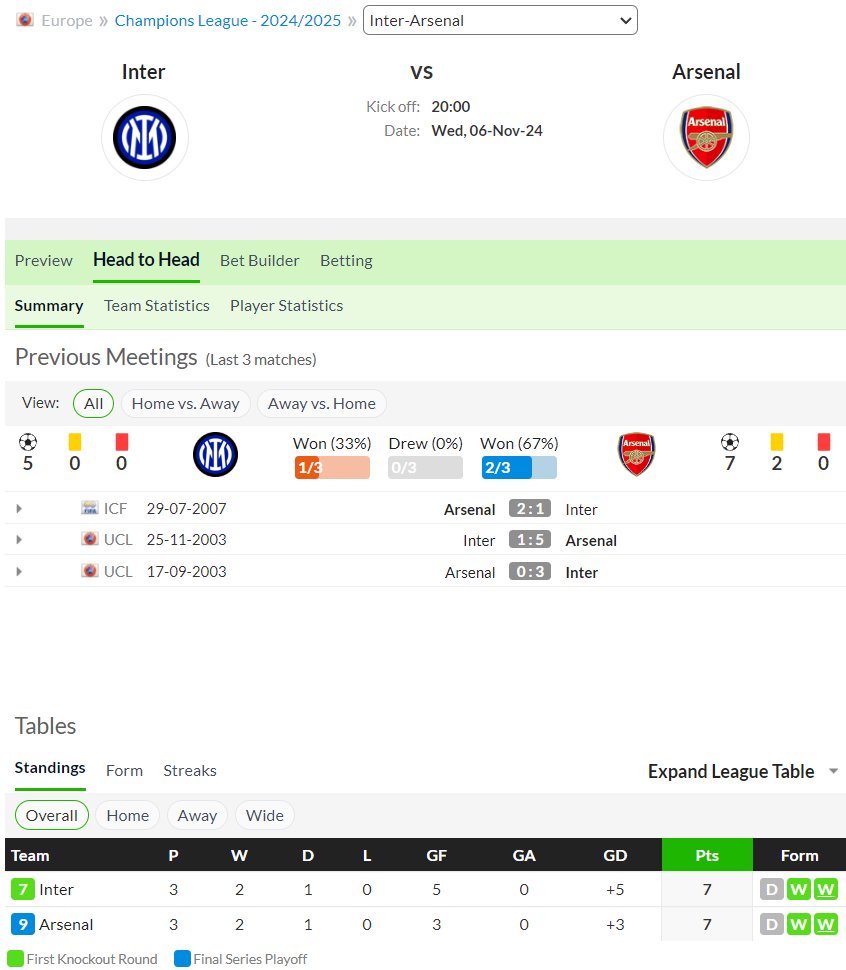Image resolution: width=846 pixels, height=970 pixels.
Task: Click Inter's football goals icon
Action: click(28, 442)
